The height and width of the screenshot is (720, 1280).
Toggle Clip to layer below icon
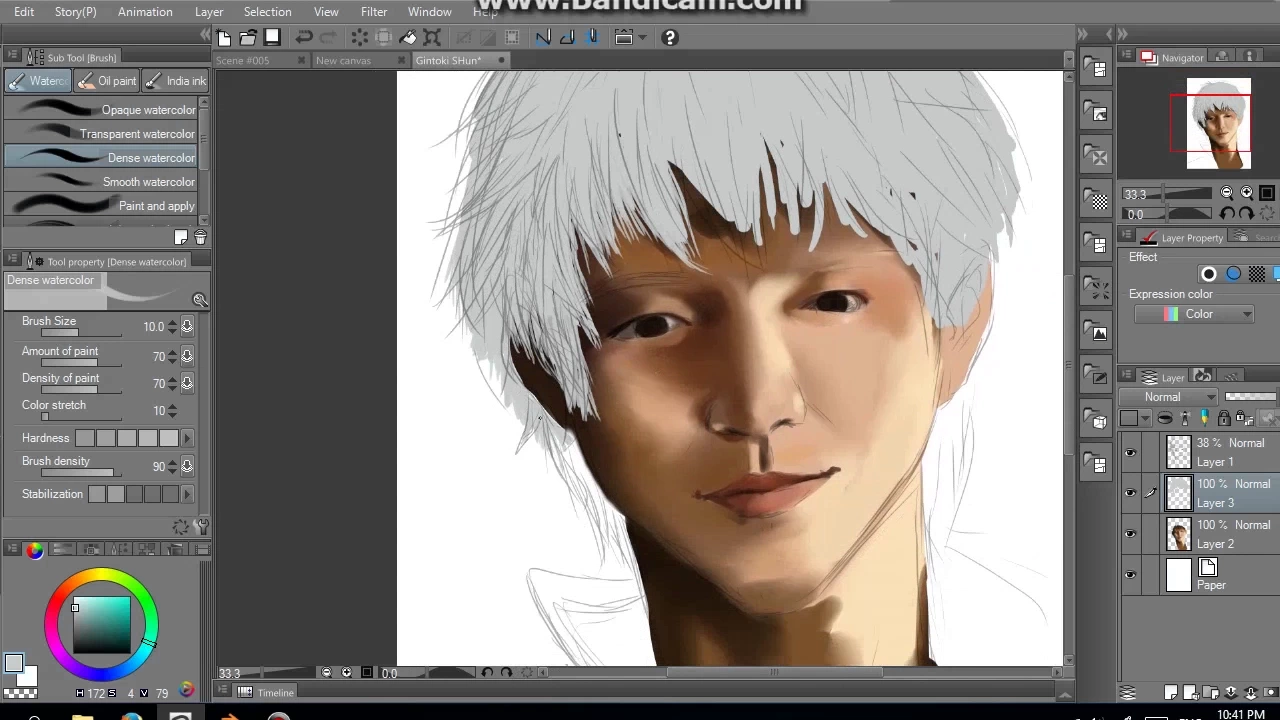[x=1165, y=418]
